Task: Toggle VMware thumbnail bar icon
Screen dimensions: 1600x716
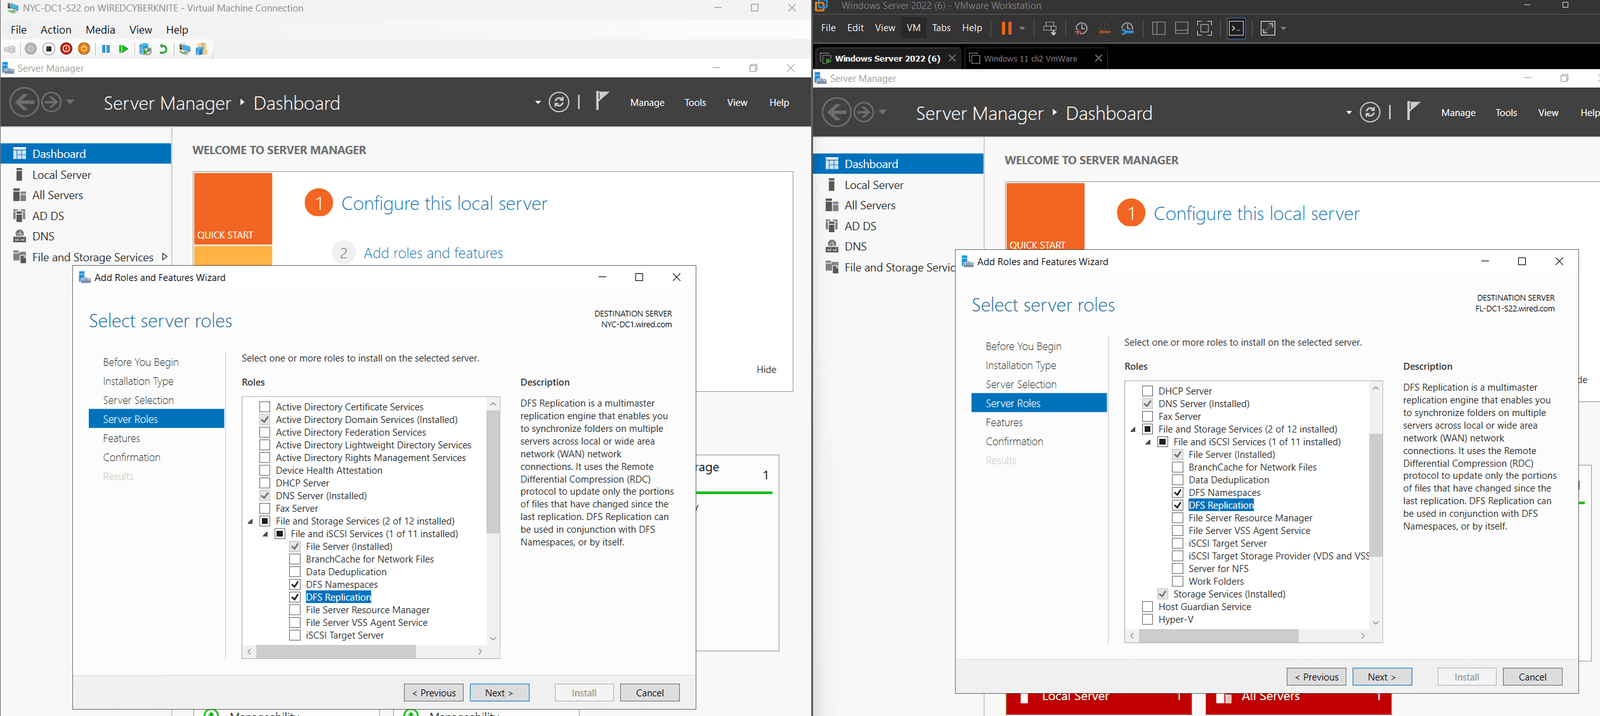Action: [1182, 28]
